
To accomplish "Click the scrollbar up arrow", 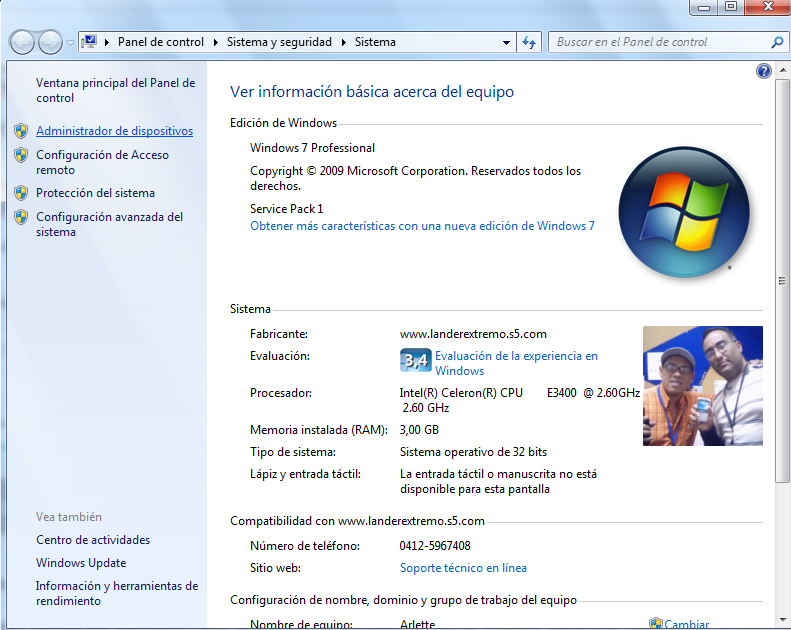I will (x=782, y=70).
